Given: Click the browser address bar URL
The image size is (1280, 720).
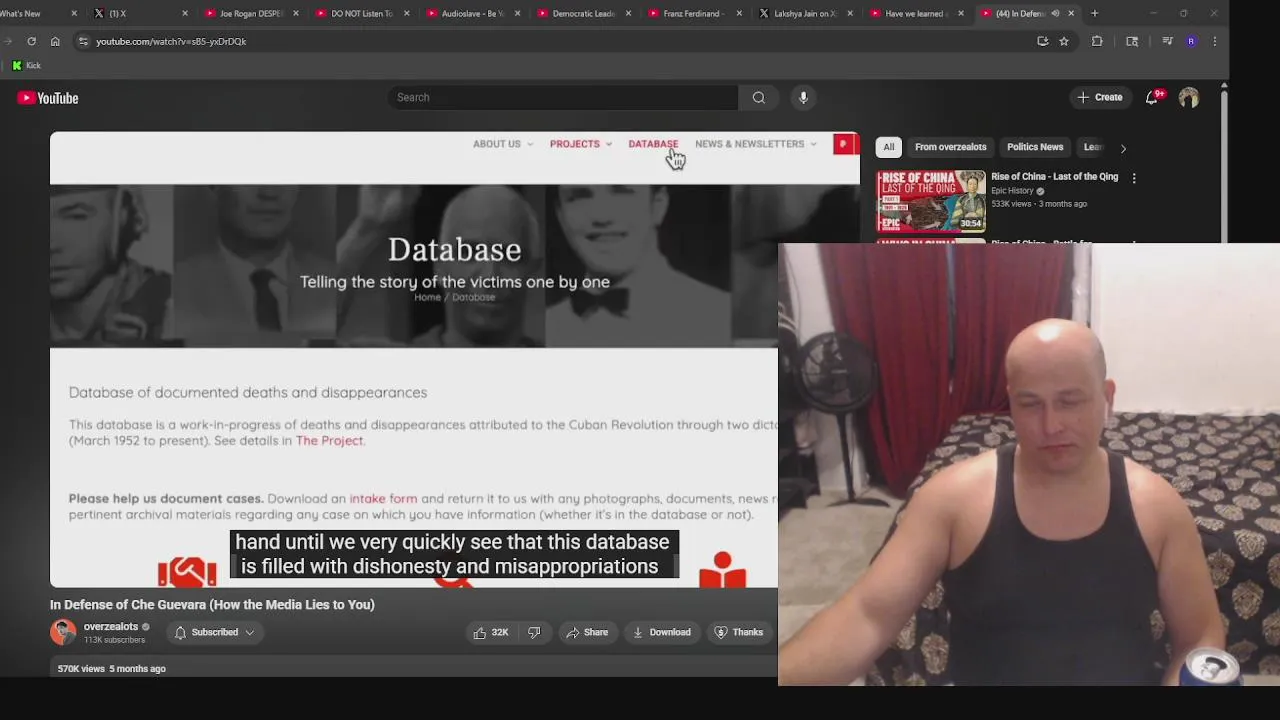Looking at the screenshot, I should [171, 41].
